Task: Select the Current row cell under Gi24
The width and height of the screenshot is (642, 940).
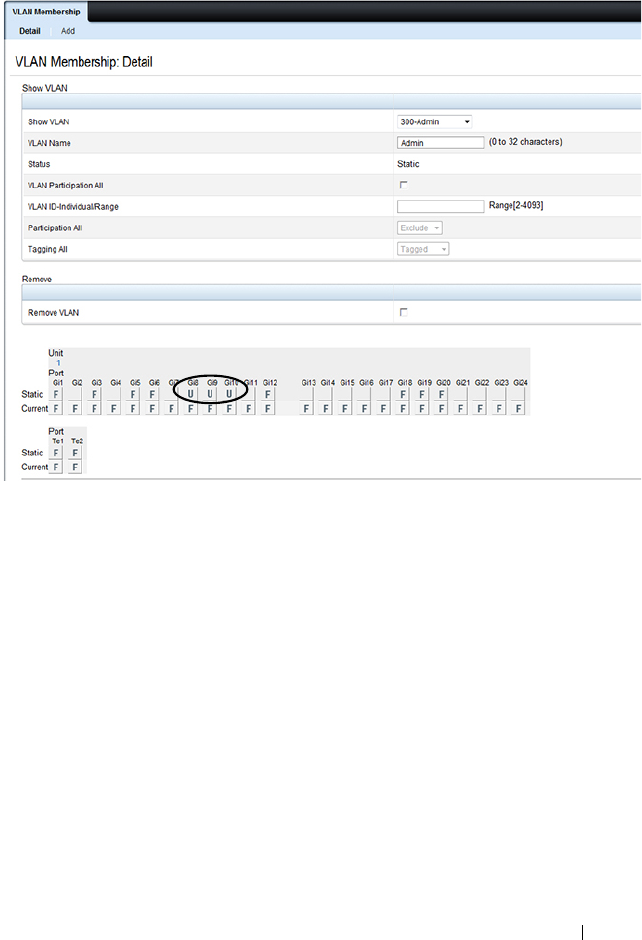Action: (x=519, y=409)
